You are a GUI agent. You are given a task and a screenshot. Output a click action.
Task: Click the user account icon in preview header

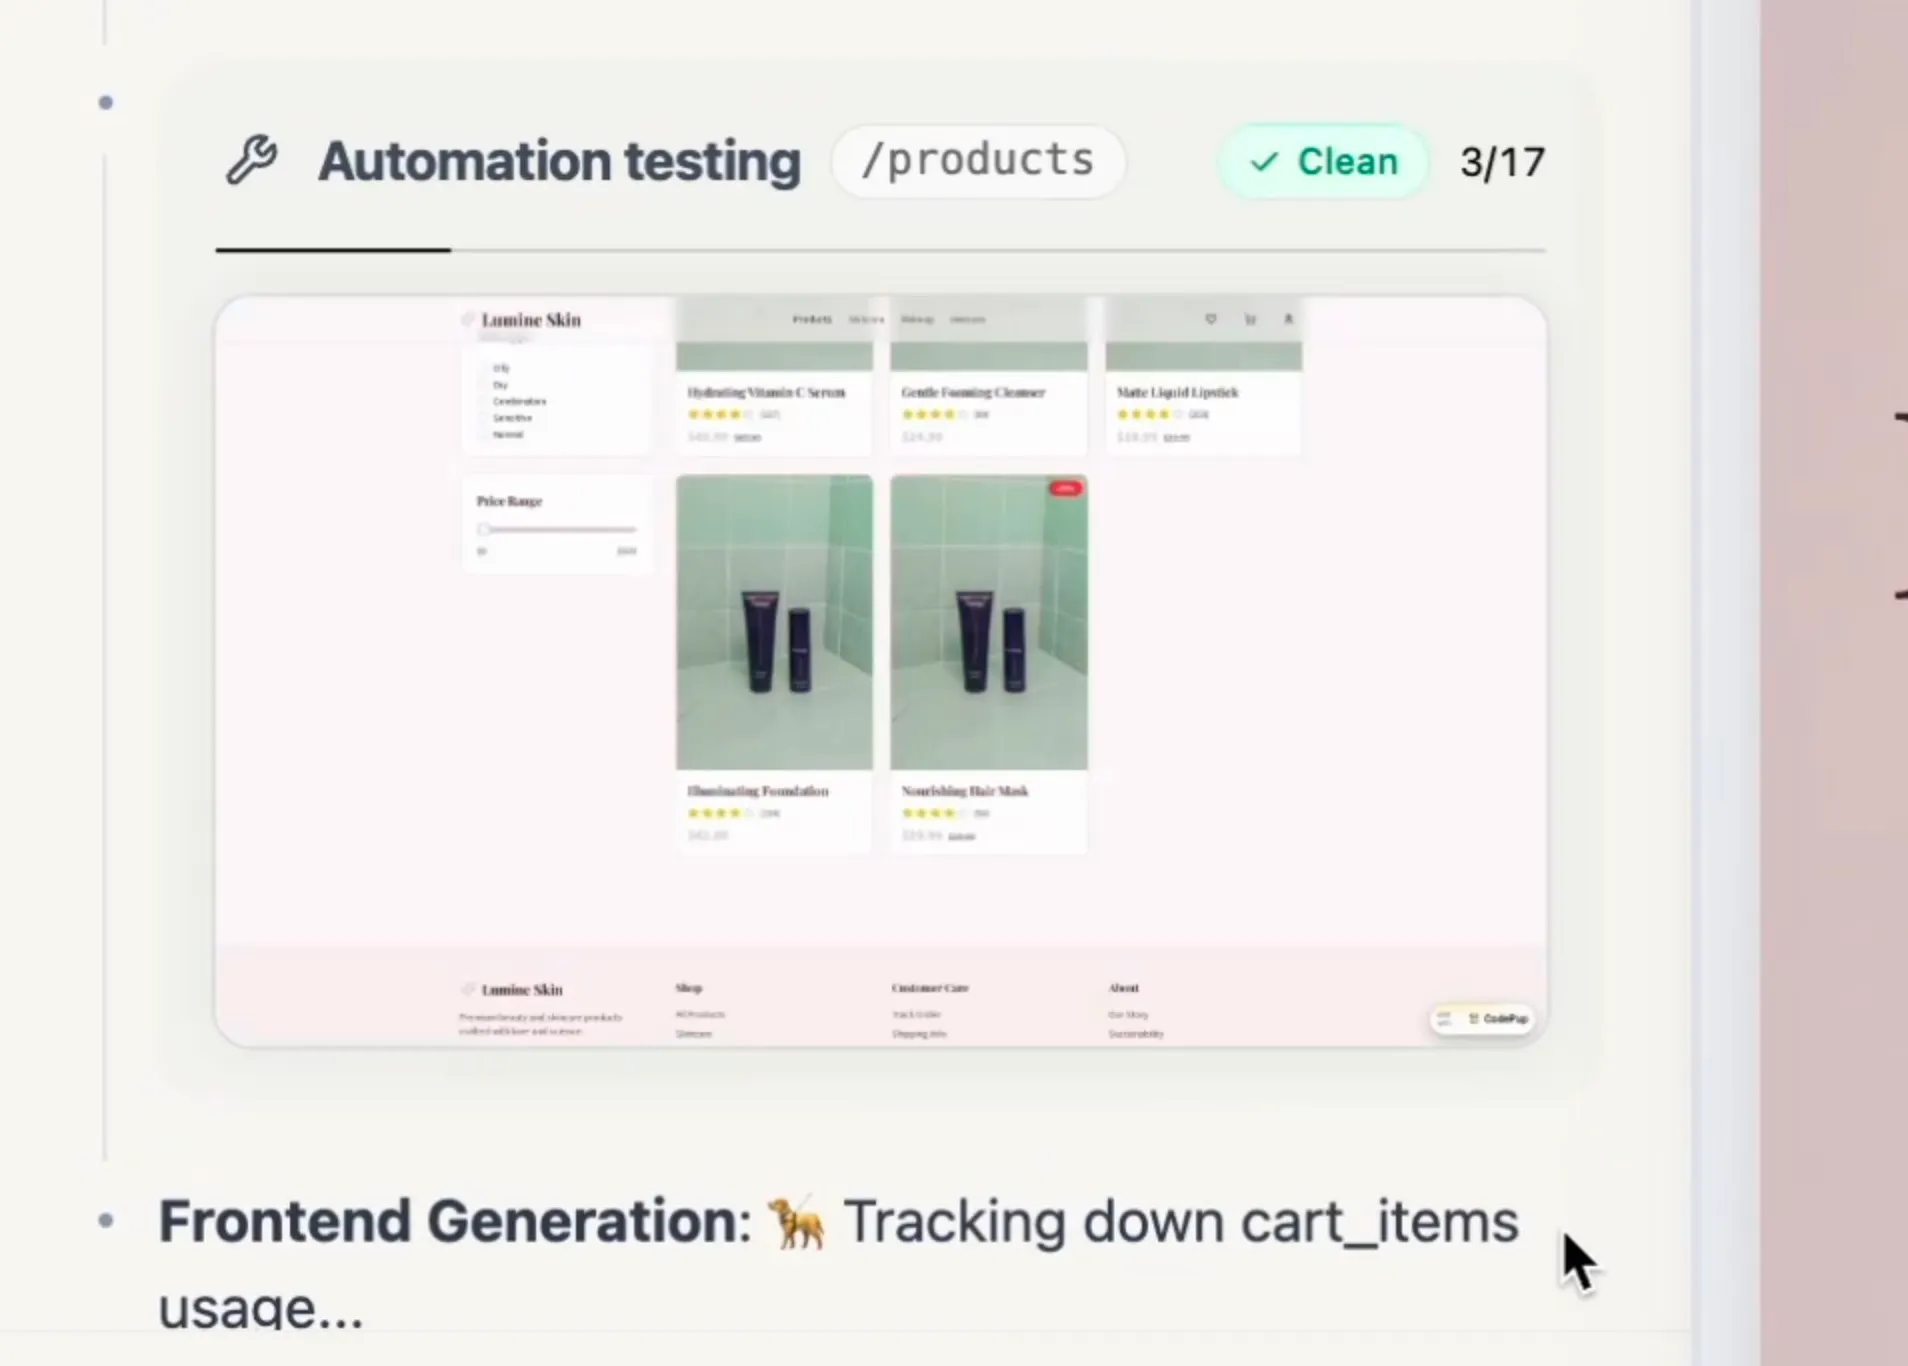(1288, 319)
